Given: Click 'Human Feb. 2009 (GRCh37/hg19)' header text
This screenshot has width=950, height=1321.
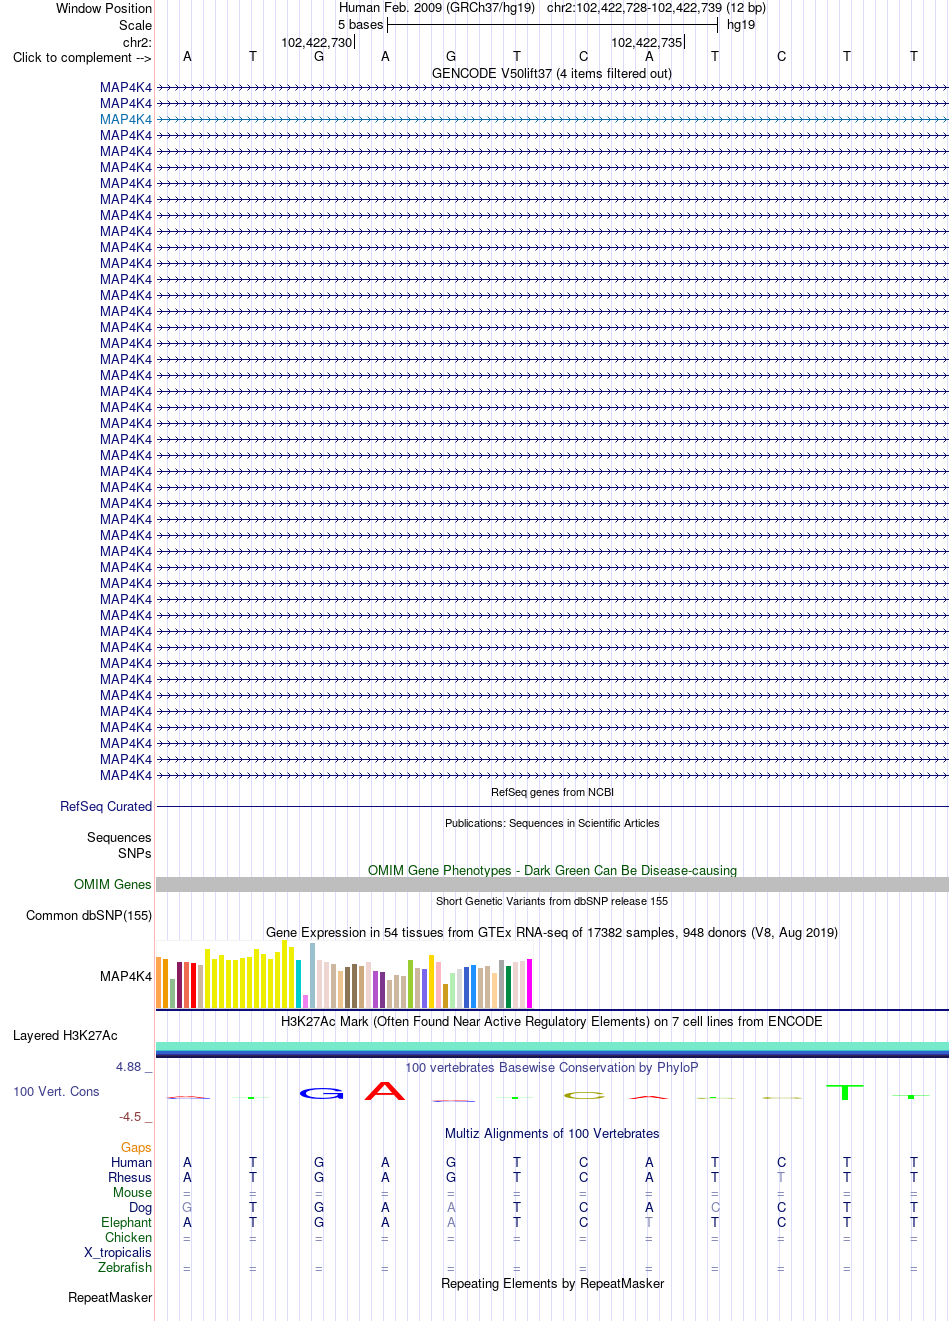Looking at the screenshot, I should pos(437,7).
